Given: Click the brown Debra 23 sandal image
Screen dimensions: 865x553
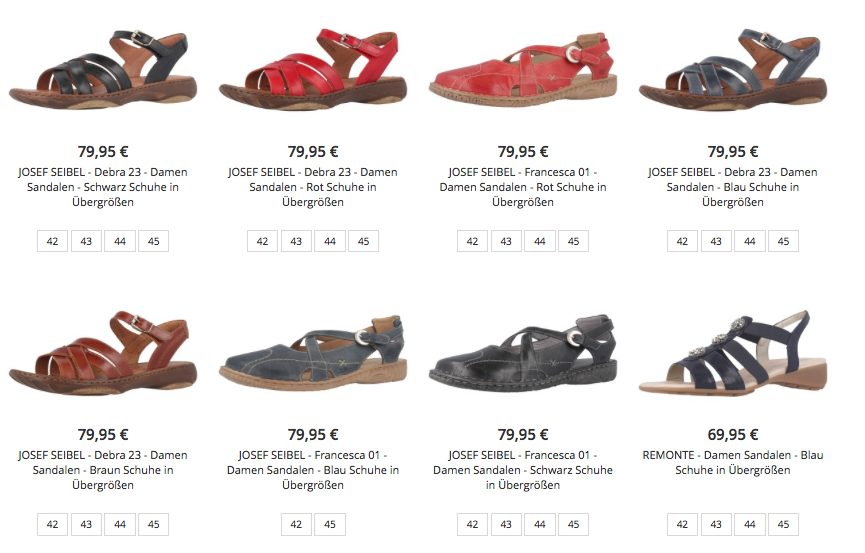Looking at the screenshot, I should pos(103,353).
